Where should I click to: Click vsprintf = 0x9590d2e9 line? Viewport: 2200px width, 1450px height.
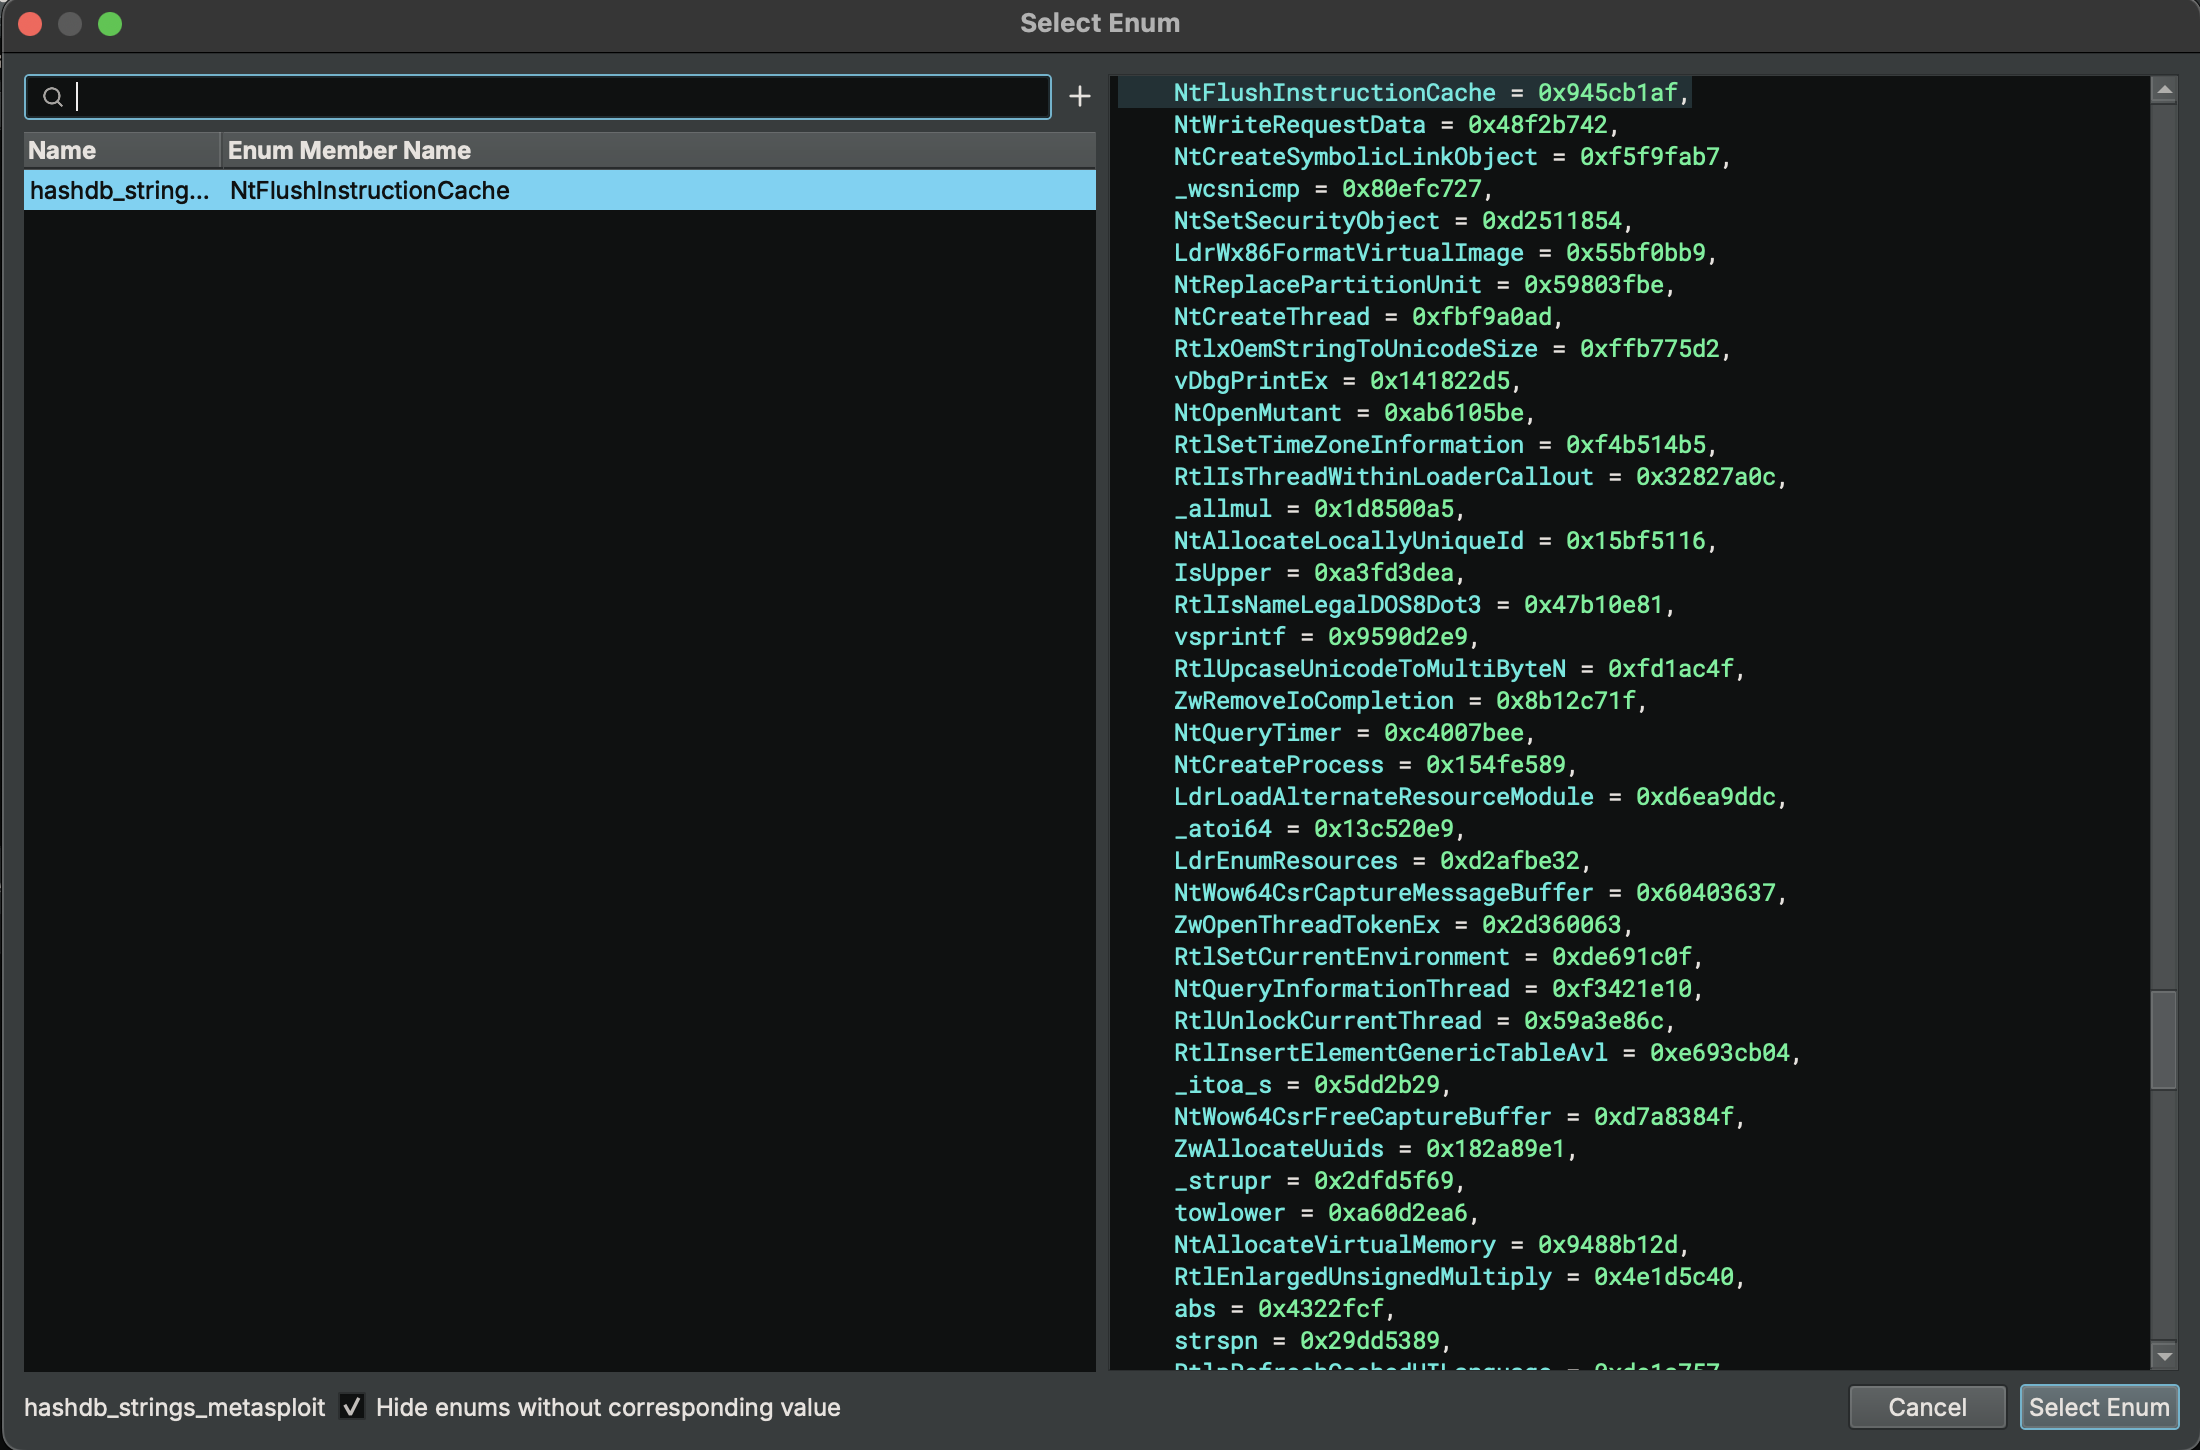tap(1326, 636)
